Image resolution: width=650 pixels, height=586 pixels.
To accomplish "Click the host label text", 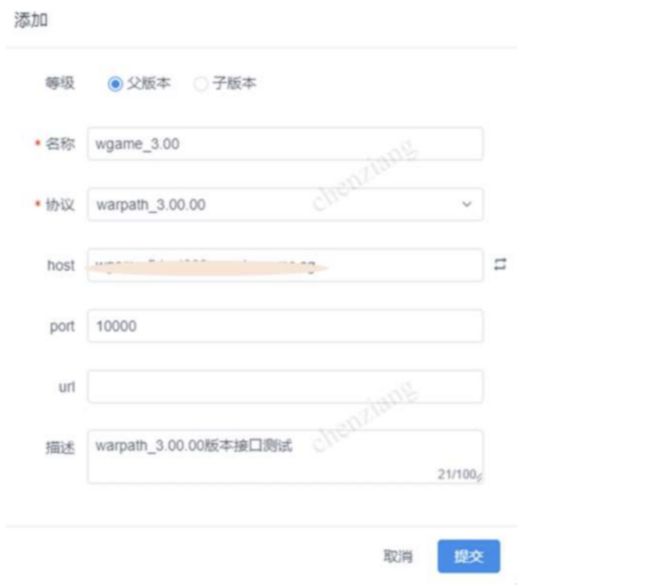I will [x=61, y=265].
